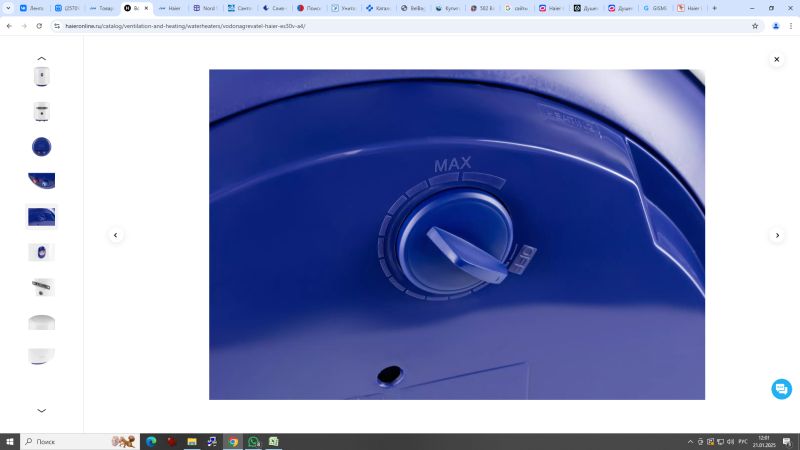Image resolution: width=800 pixels, height=450 pixels.
Task: Switch to the GISMETEO browser tab
Action: [653, 8]
